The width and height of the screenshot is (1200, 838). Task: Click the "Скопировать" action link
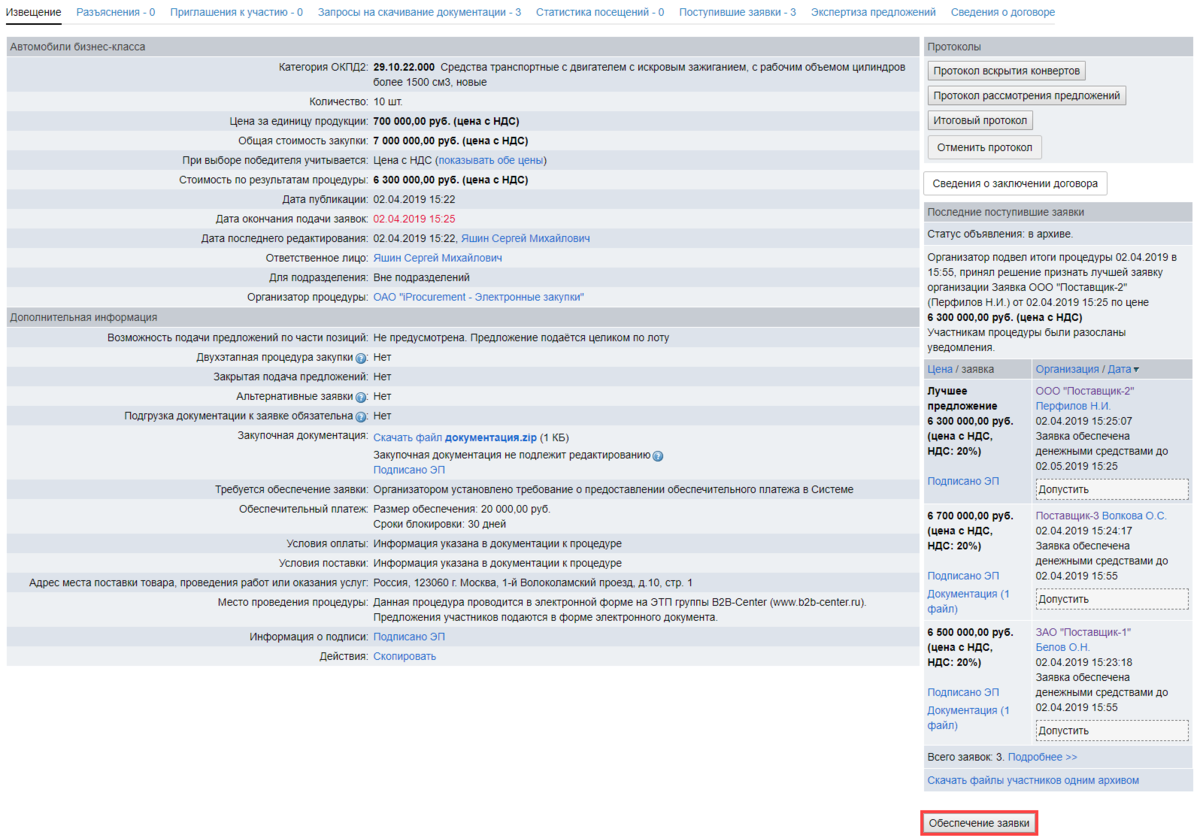(404, 657)
